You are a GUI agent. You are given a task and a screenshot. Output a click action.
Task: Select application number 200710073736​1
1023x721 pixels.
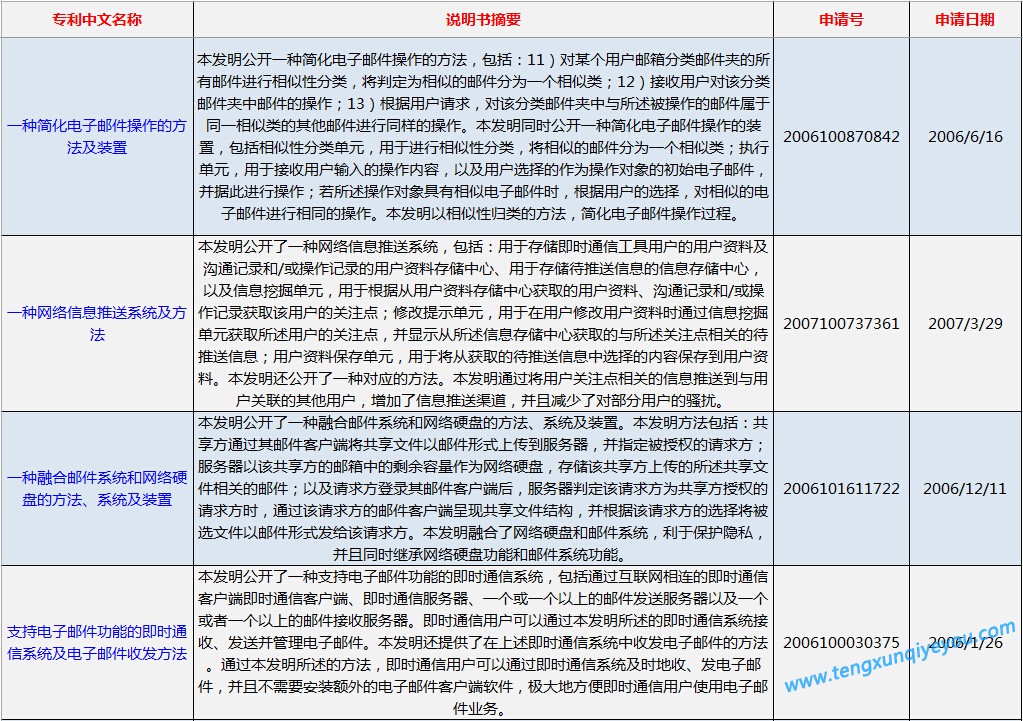(x=841, y=323)
